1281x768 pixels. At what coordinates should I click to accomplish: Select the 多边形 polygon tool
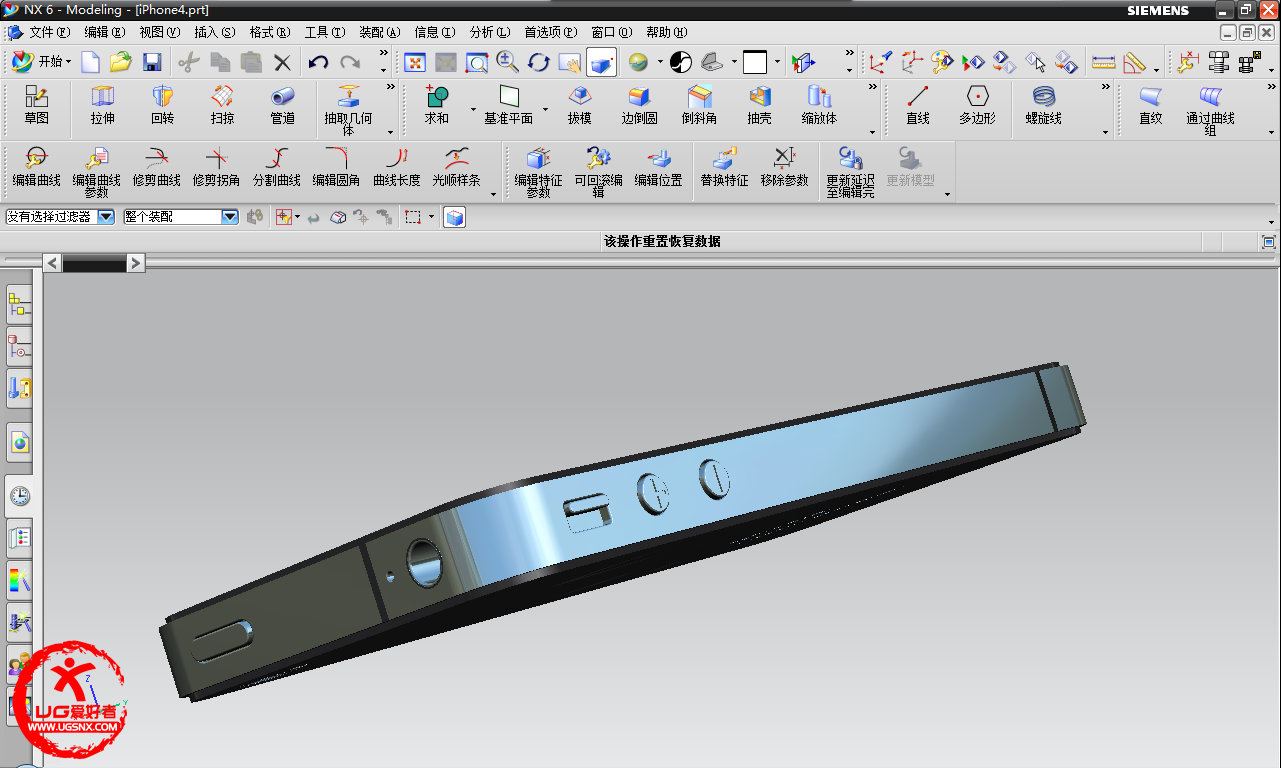(977, 106)
